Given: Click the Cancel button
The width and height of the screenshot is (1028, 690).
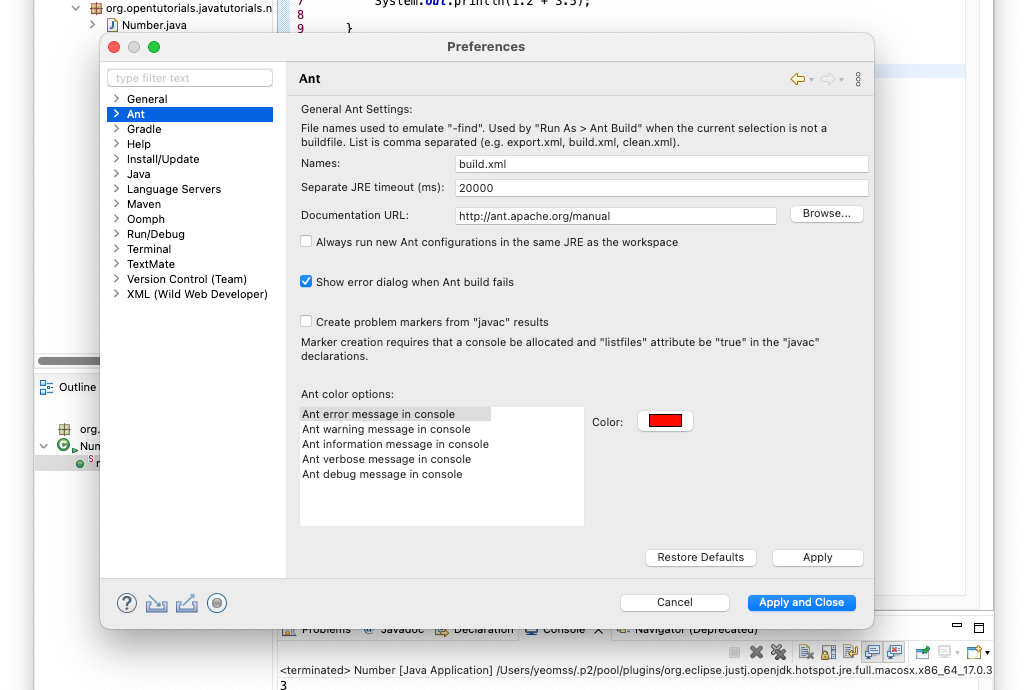Looking at the screenshot, I should pos(675,603).
